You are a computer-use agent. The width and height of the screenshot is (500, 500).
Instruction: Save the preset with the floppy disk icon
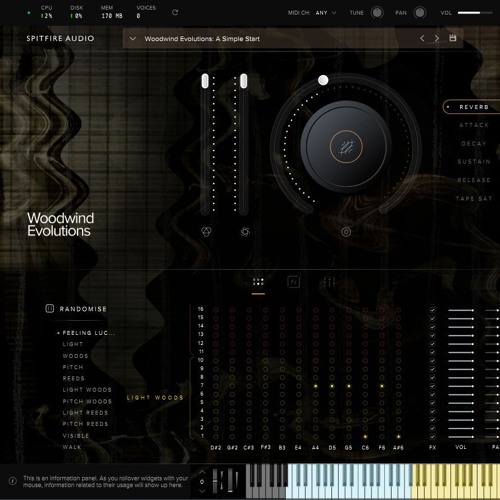pos(452,38)
